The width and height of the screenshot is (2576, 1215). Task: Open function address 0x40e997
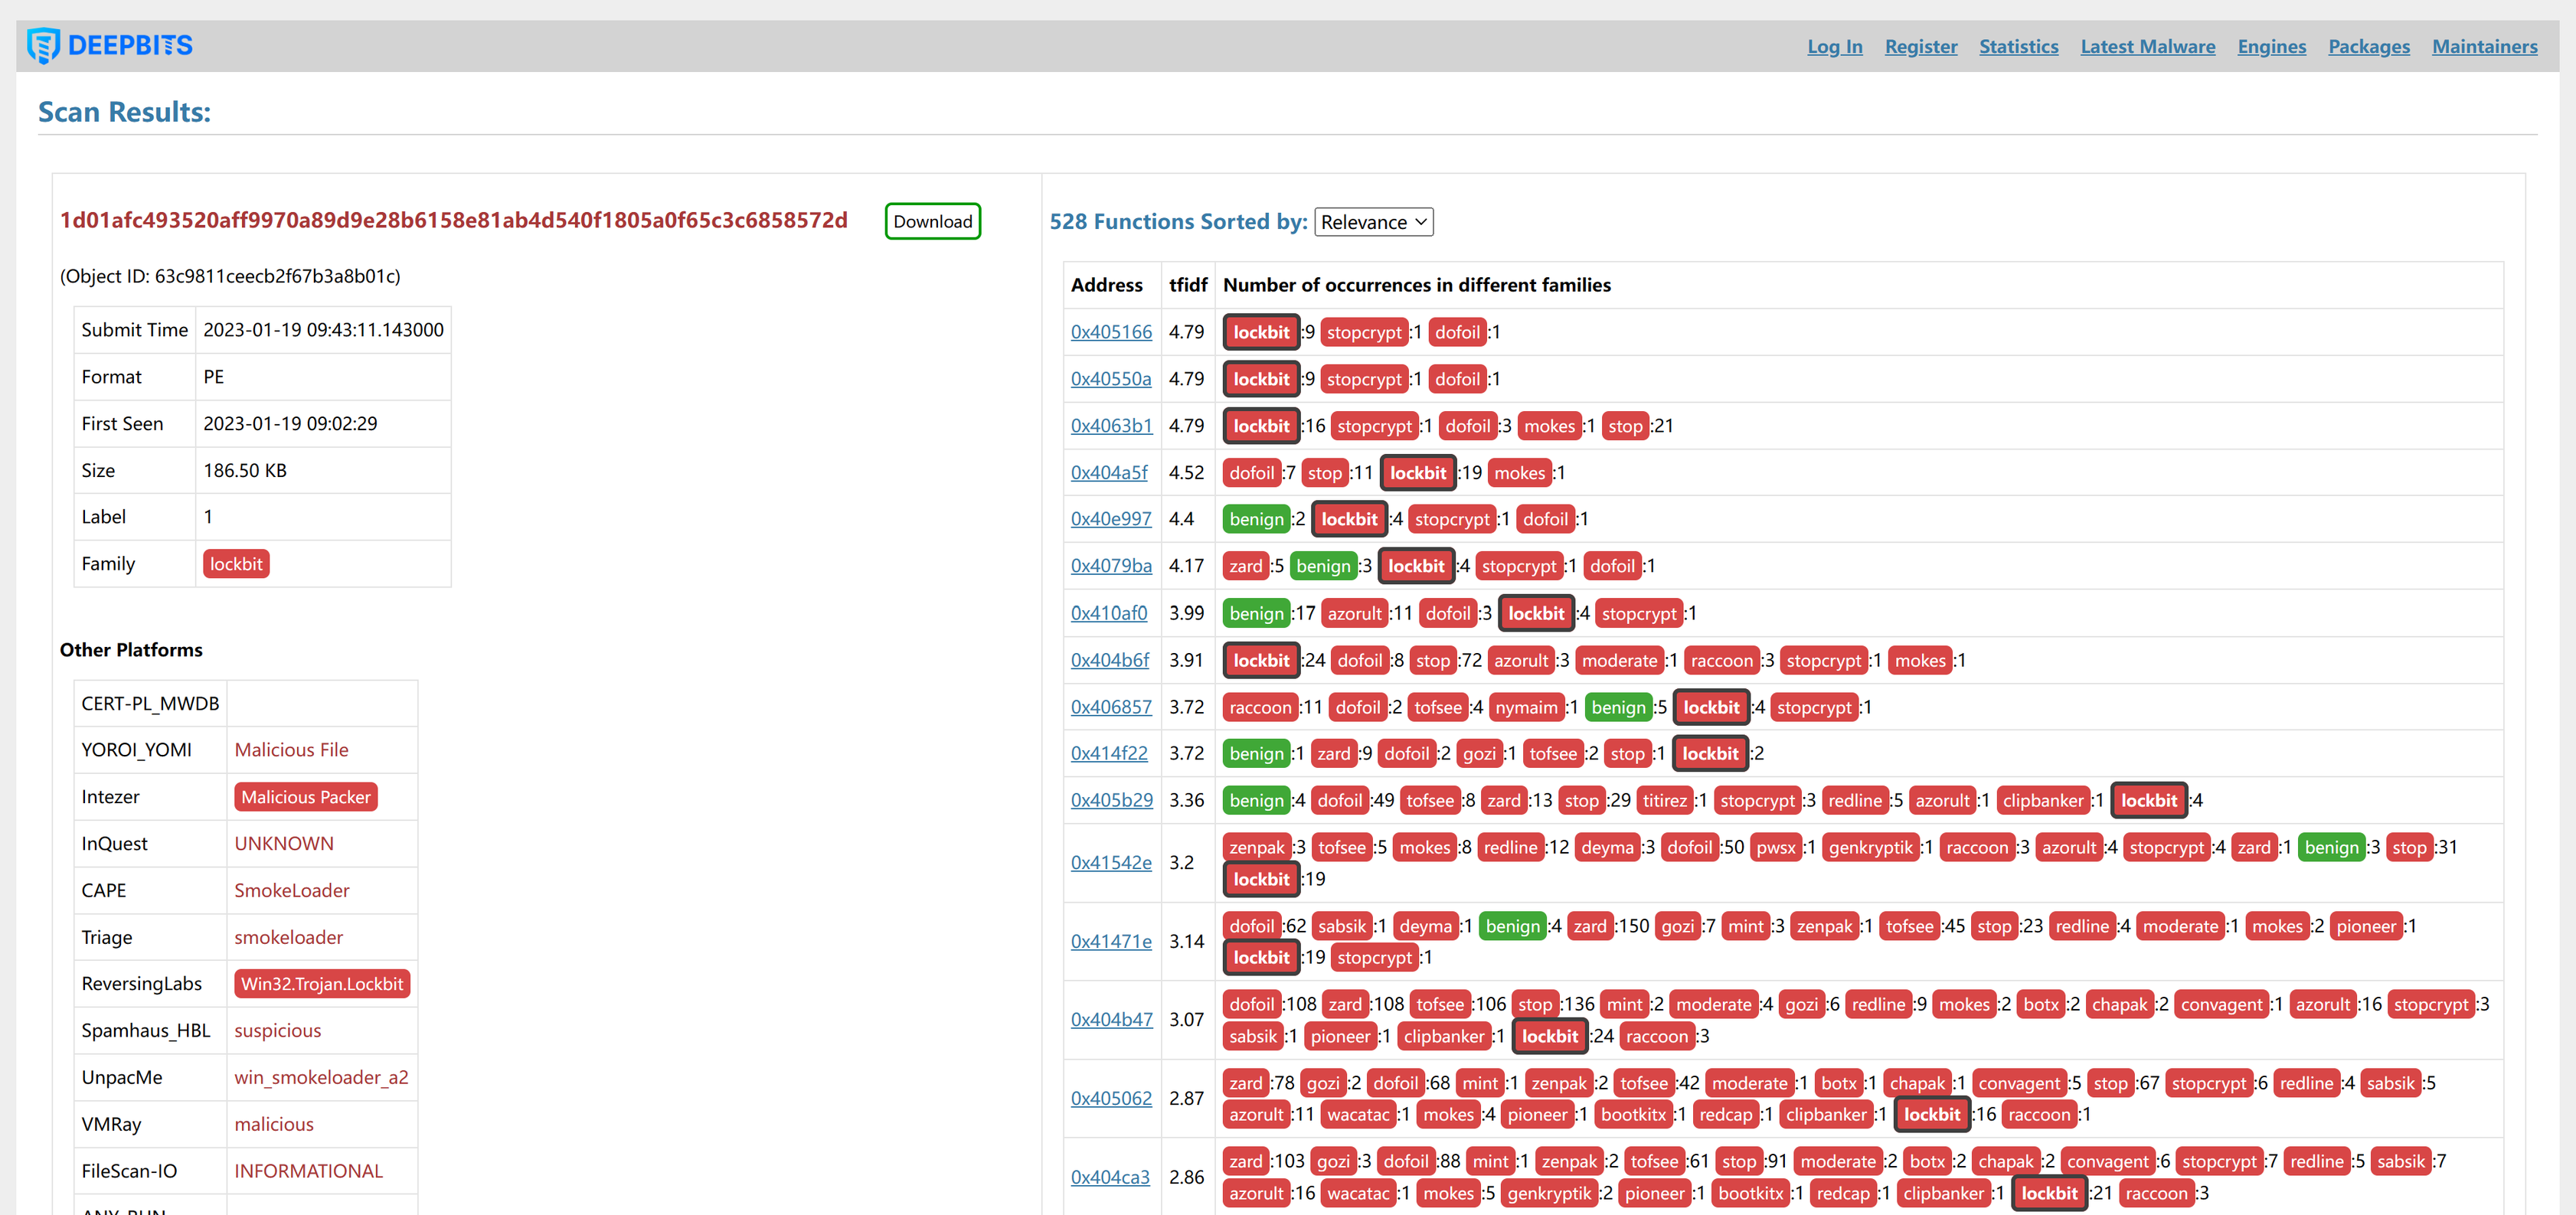(1111, 519)
